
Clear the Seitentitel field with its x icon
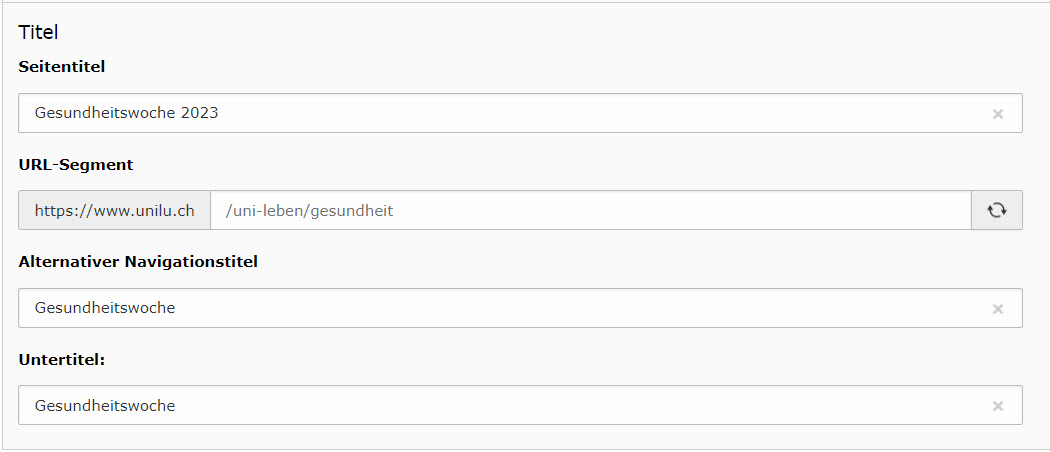[x=998, y=114]
